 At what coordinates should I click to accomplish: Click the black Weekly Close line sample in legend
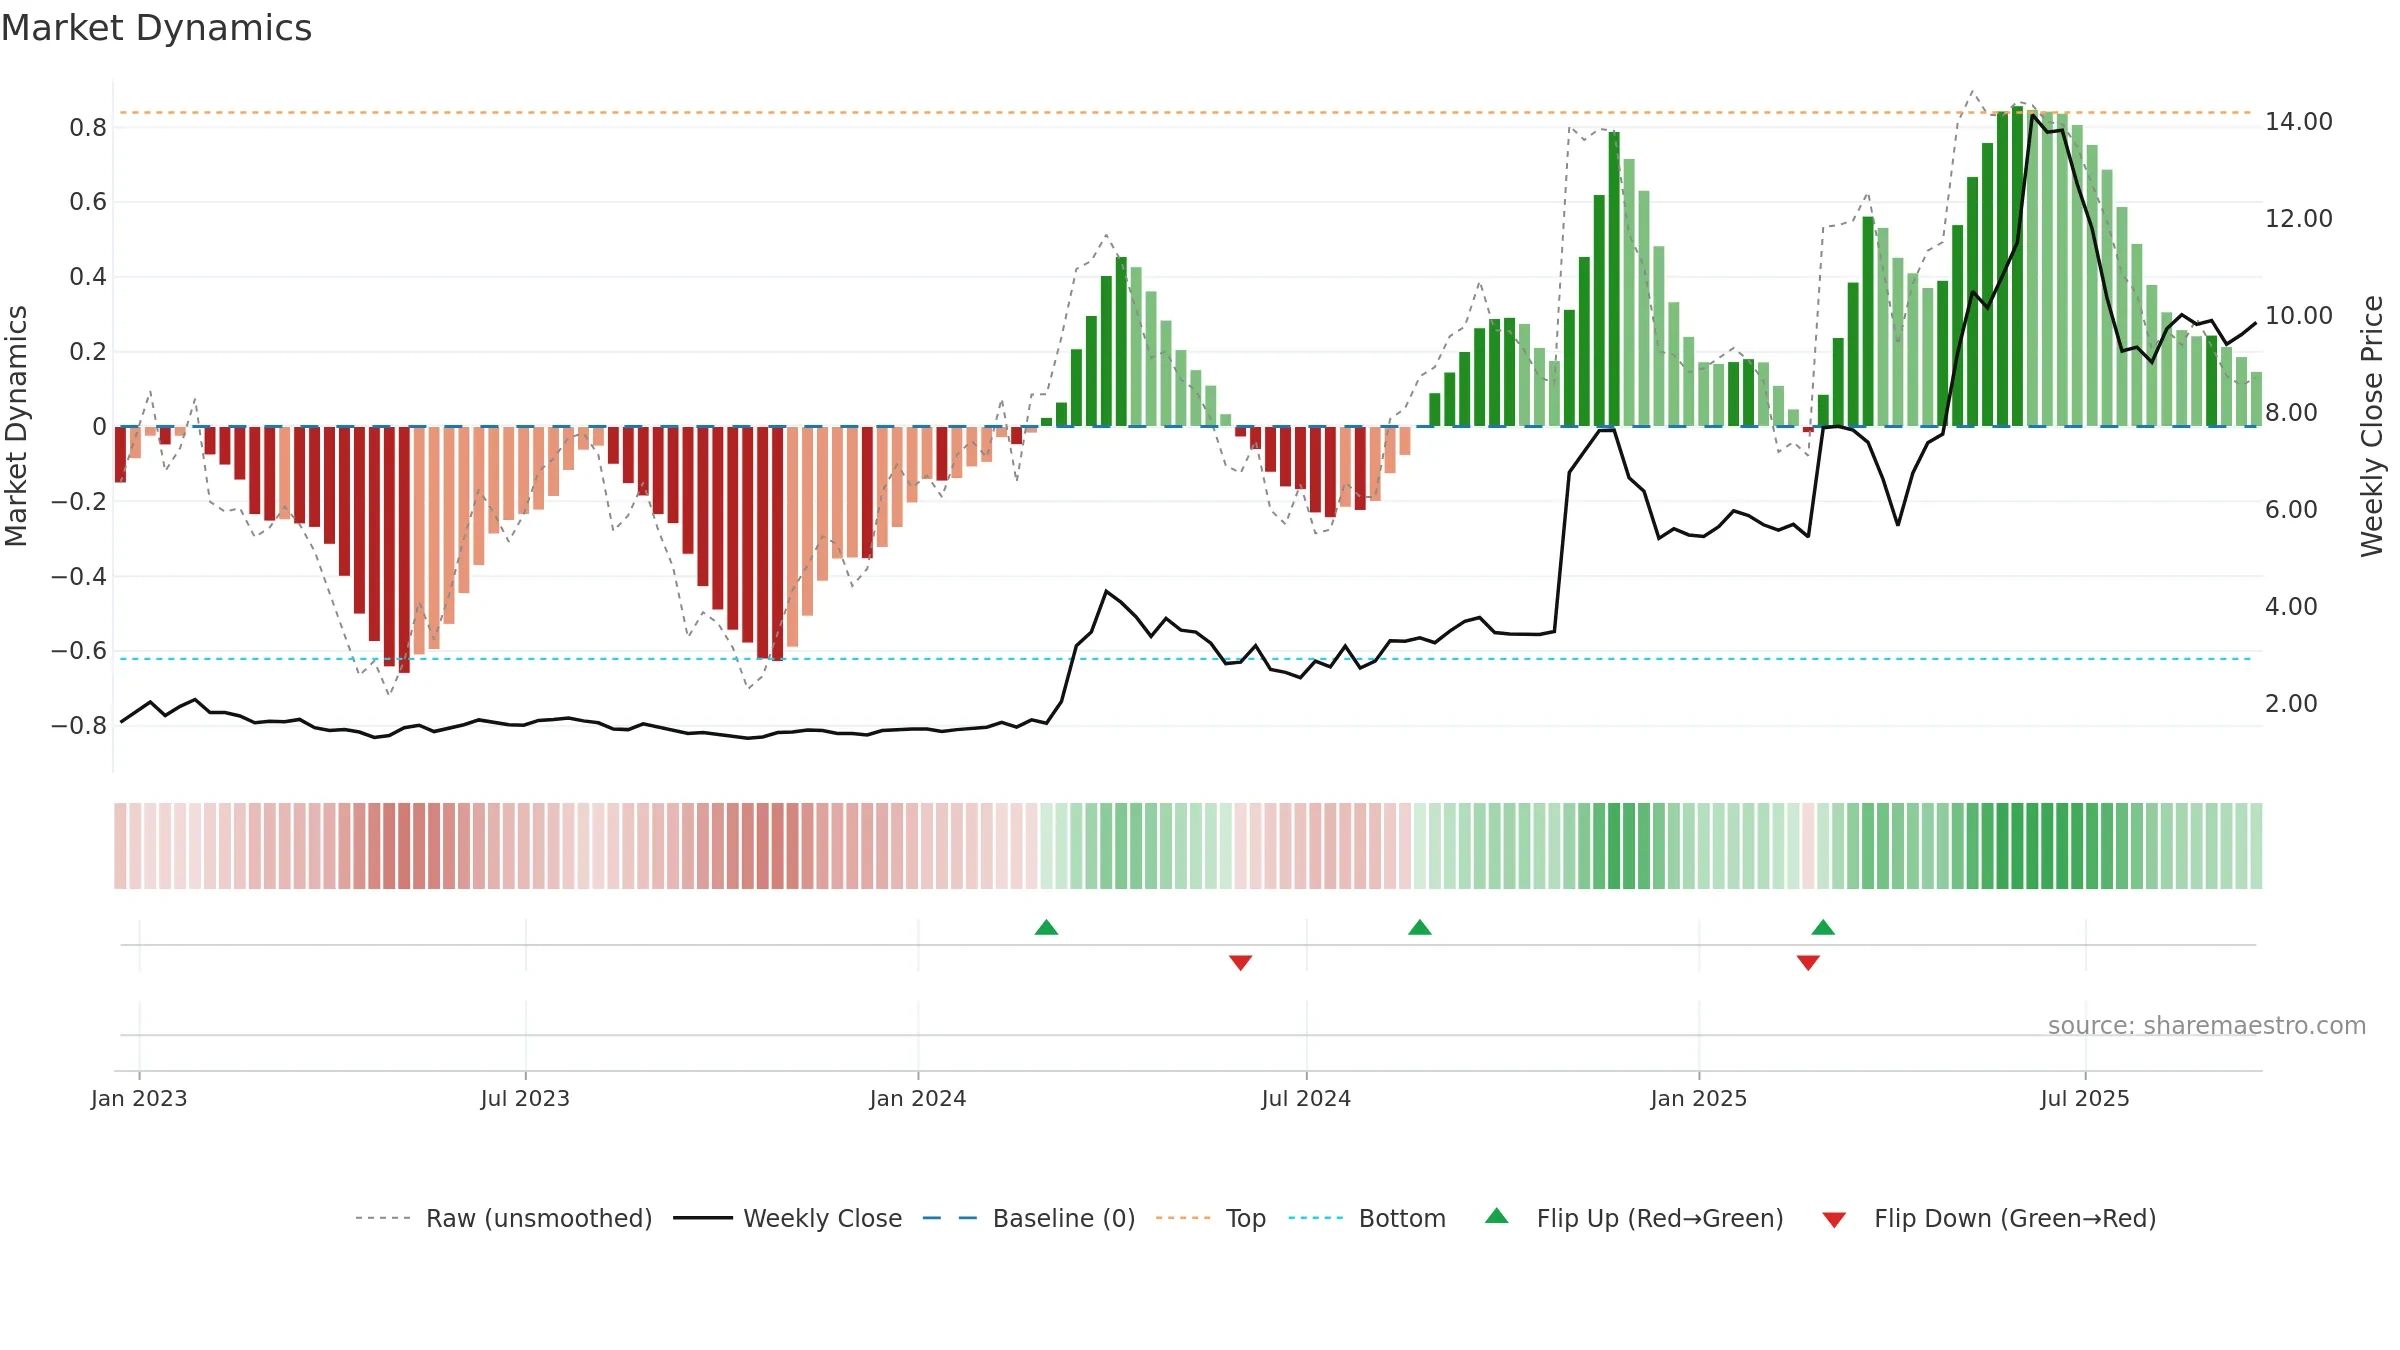point(703,1218)
